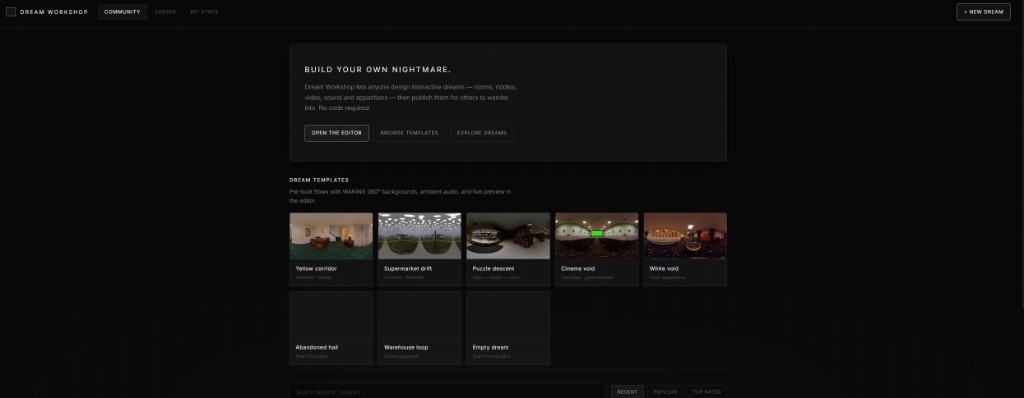1024x398 pixels.
Task: Select the Empty dream template card
Action: pyautogui.click(x=508, y=328)
